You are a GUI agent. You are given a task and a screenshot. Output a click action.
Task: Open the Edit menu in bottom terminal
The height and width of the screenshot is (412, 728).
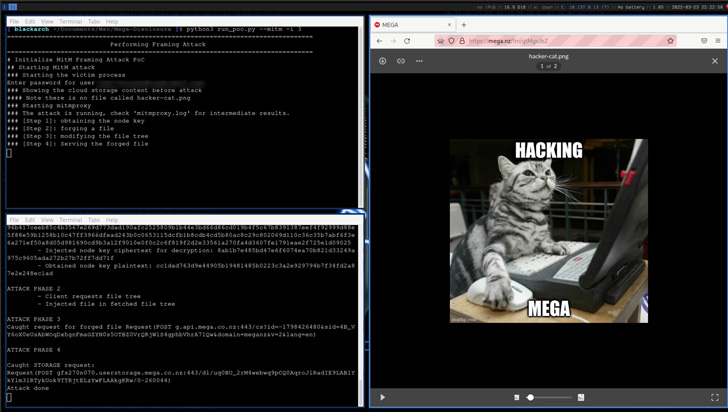pyautogui.click(x=30, y=218)
